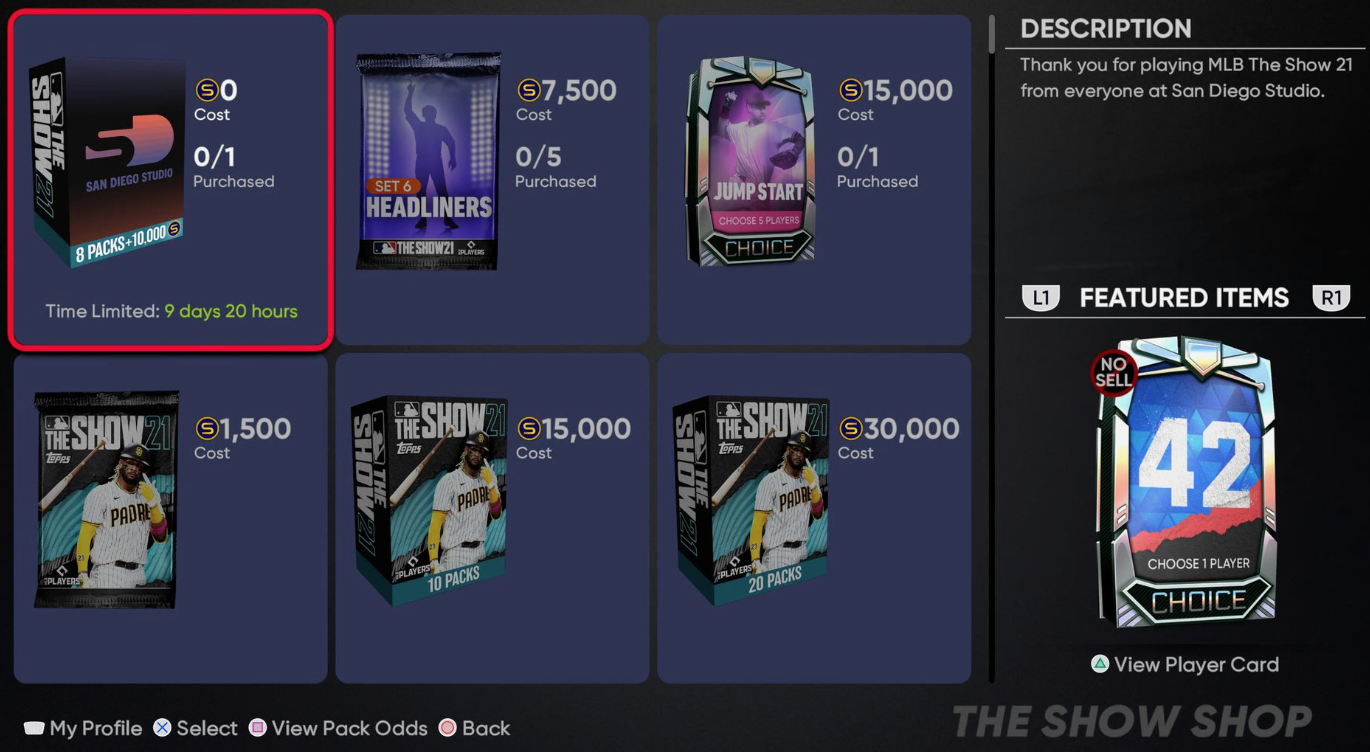The image size is (1370, 752).
Task: Select the San Diego Studio 8 Packs bundle
Action: (170, 180)
